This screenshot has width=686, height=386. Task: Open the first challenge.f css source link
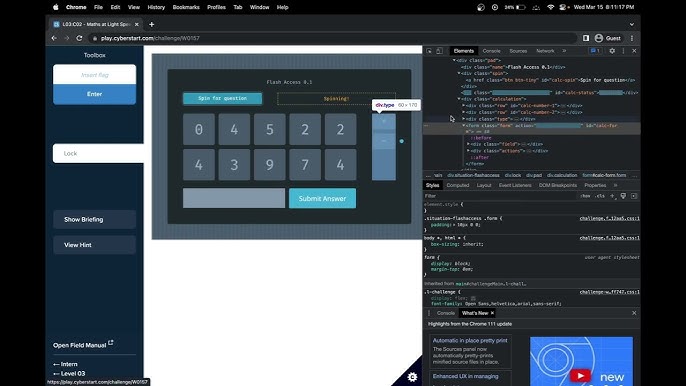tap(609, 218)
